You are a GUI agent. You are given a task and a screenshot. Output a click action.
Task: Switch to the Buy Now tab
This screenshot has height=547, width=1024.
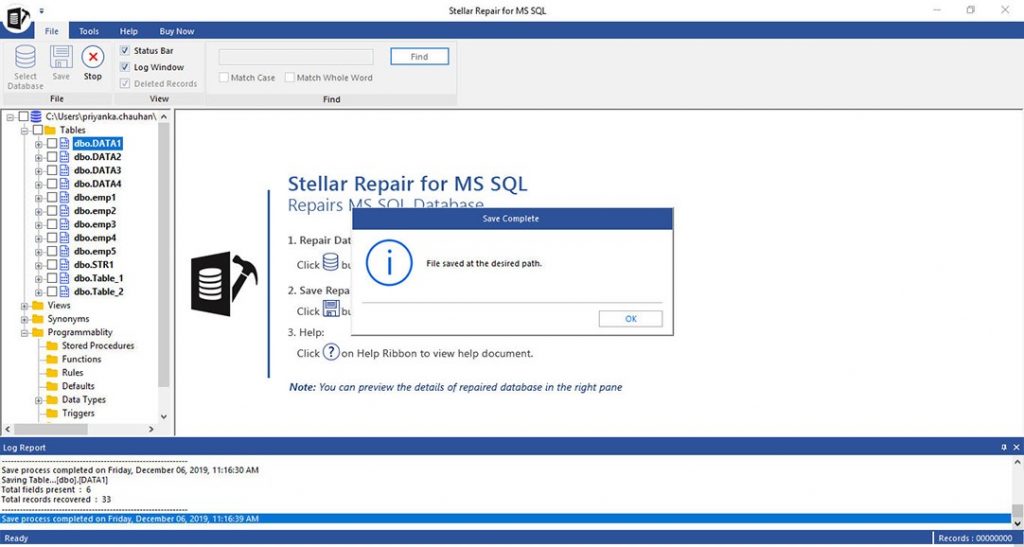click(x=177, y=31)
